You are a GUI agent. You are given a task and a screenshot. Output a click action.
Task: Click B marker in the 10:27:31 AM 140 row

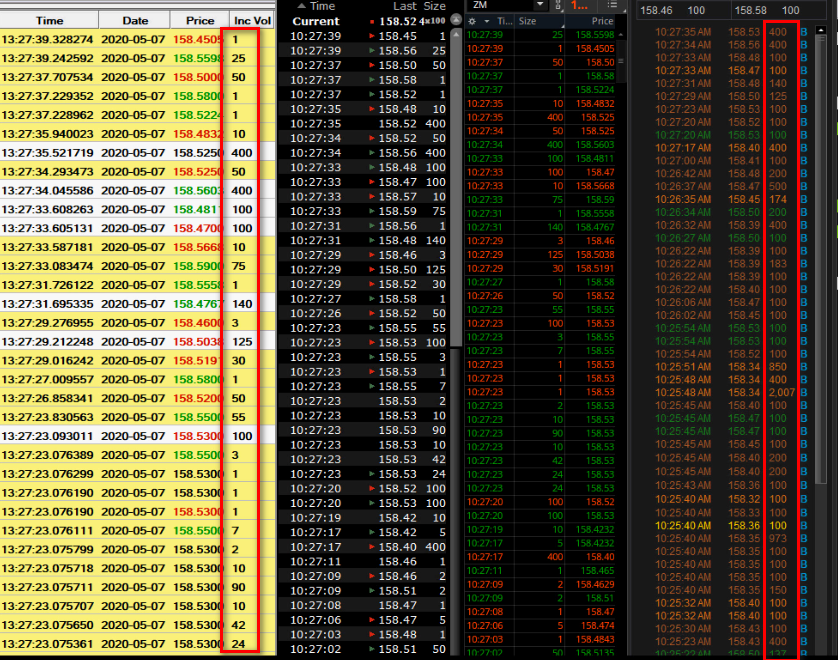point(804,83)
